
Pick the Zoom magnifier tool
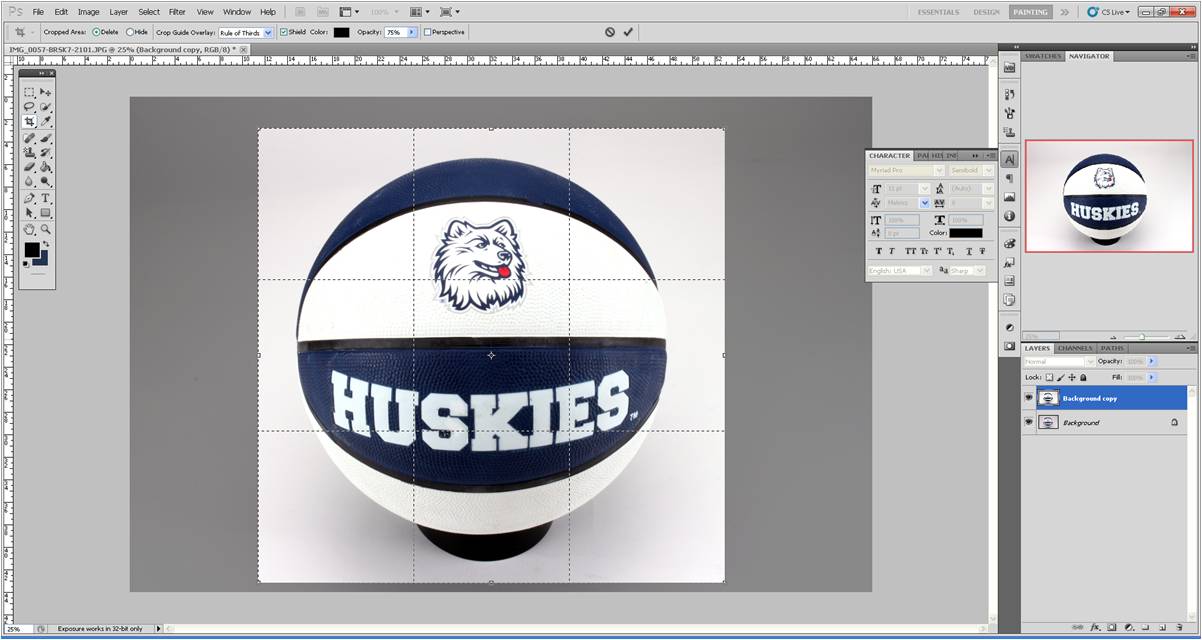click(x=46, y=229)
